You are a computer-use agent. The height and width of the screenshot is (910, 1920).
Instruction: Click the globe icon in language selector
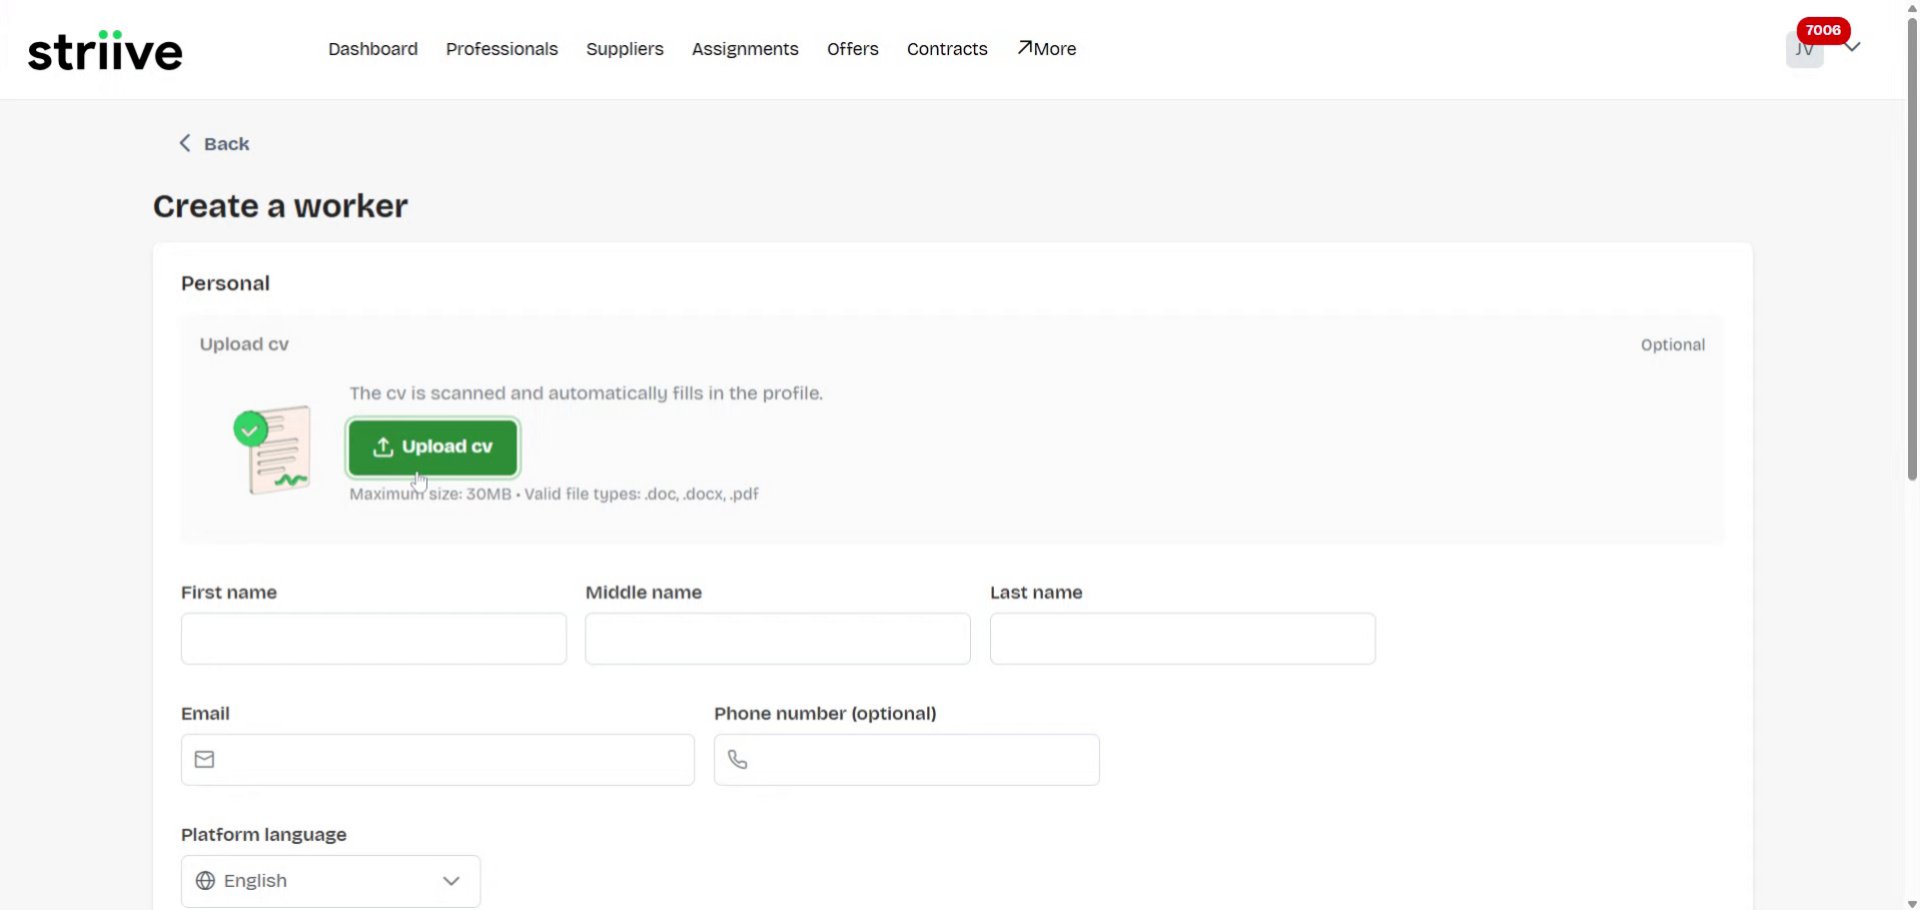tap(205, 881)
